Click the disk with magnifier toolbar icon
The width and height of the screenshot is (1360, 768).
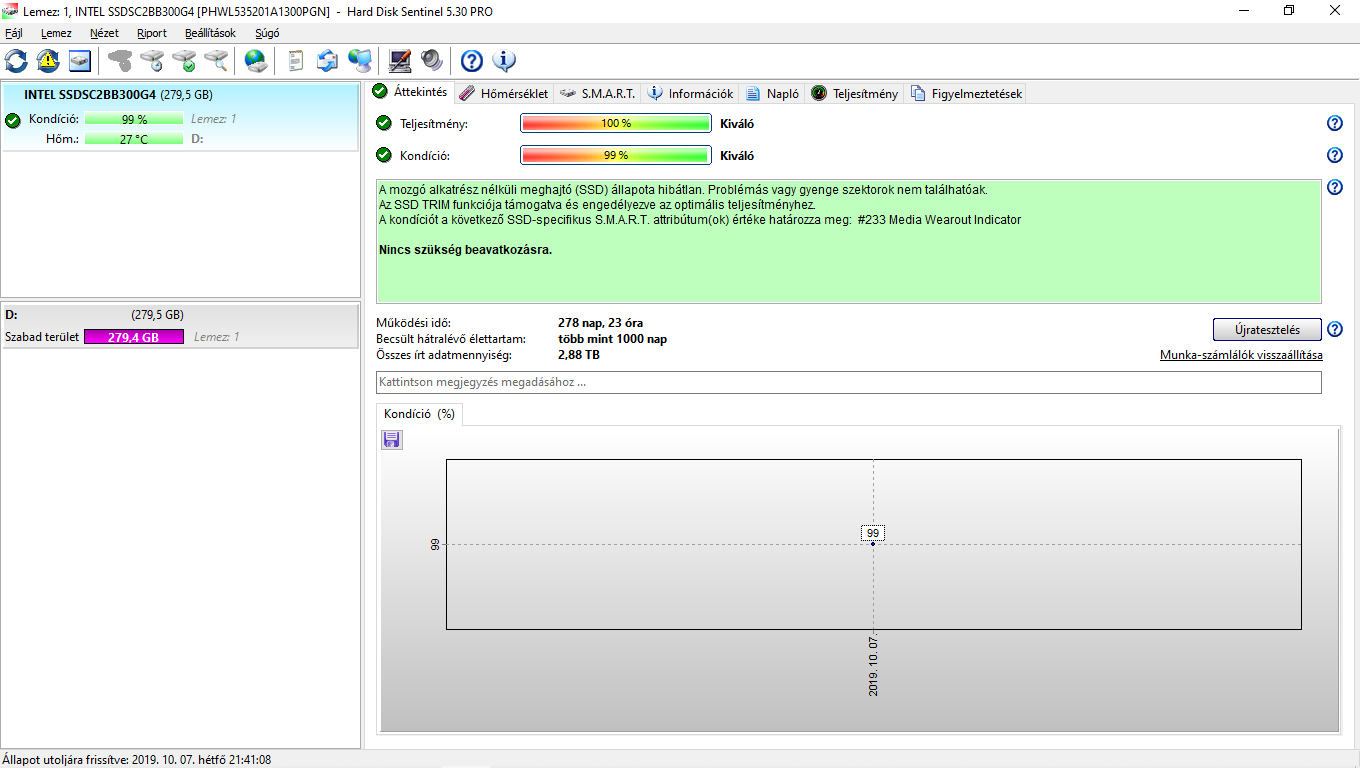(x=216, y=61)
